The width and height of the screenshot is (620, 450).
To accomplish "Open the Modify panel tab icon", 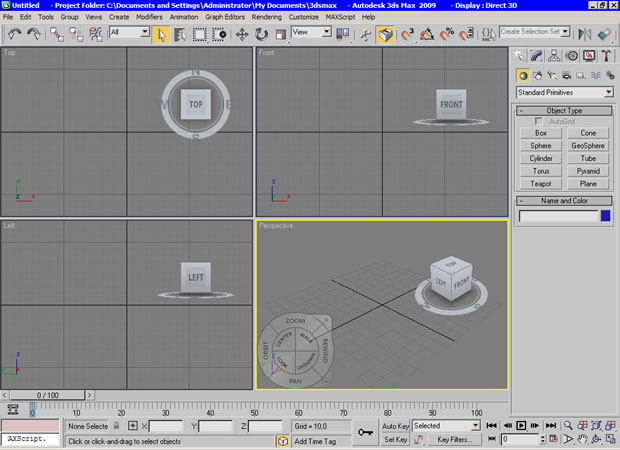I will click(537, 56).
